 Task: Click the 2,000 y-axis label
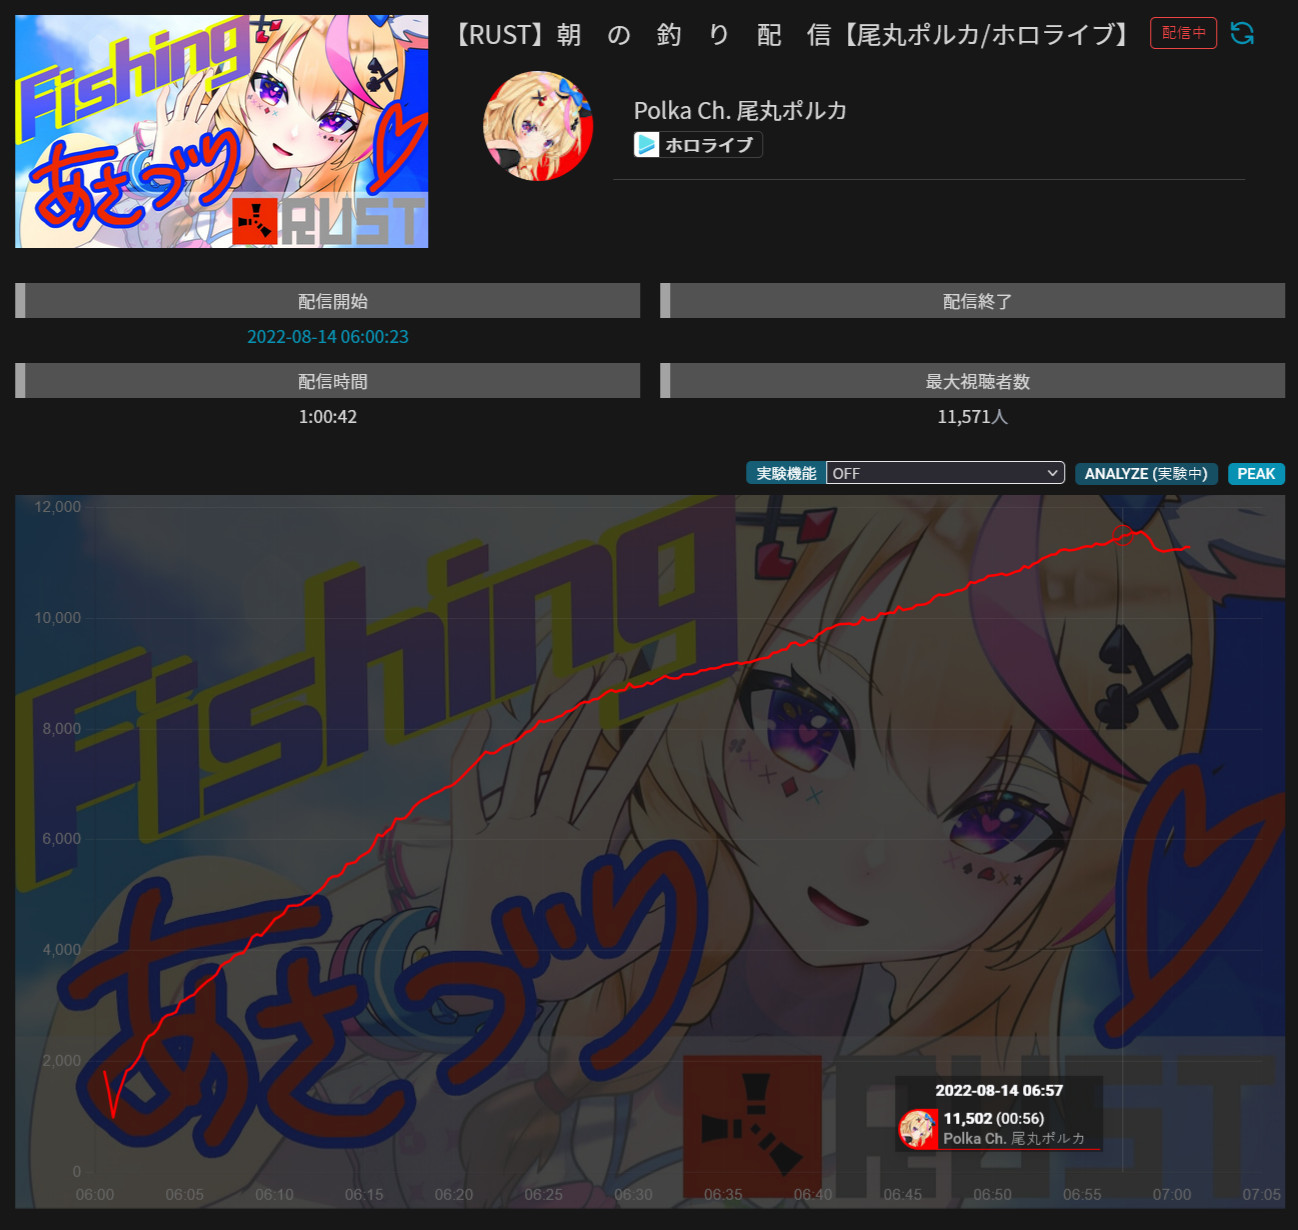[x=62, y=1061]
